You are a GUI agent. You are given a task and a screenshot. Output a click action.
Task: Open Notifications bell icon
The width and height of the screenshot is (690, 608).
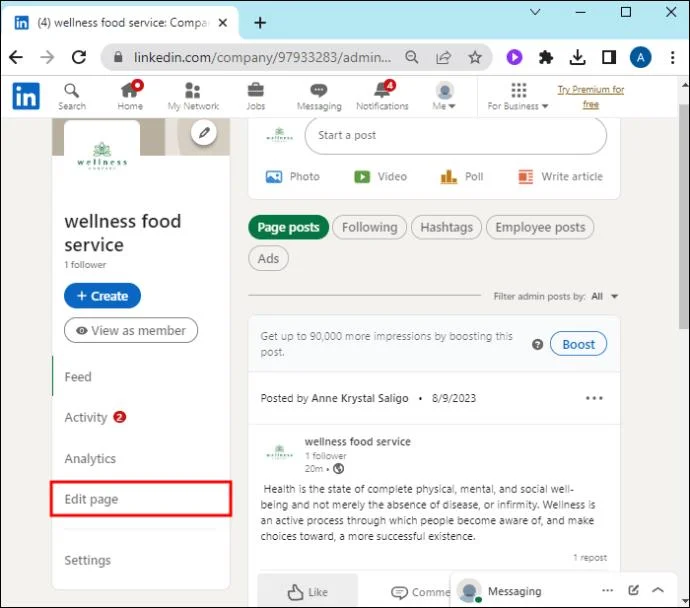tap(382, 96)
